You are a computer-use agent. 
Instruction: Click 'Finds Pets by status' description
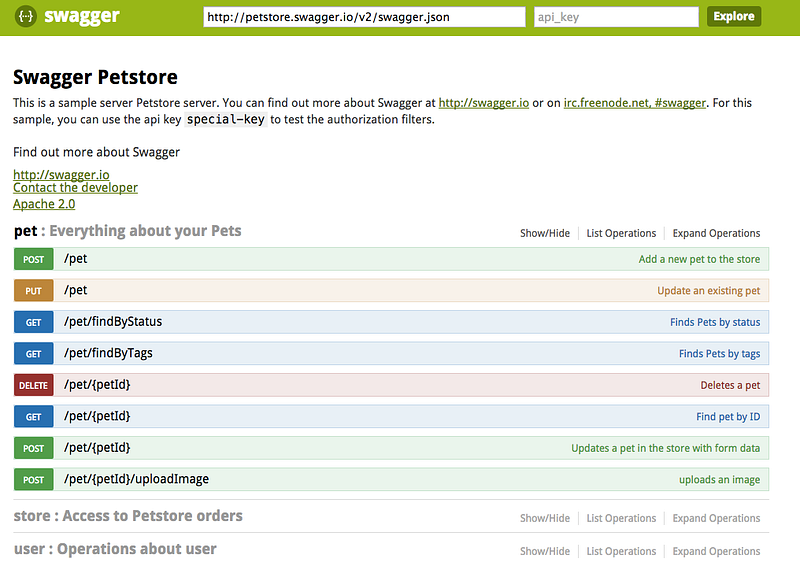click(715, 322)
